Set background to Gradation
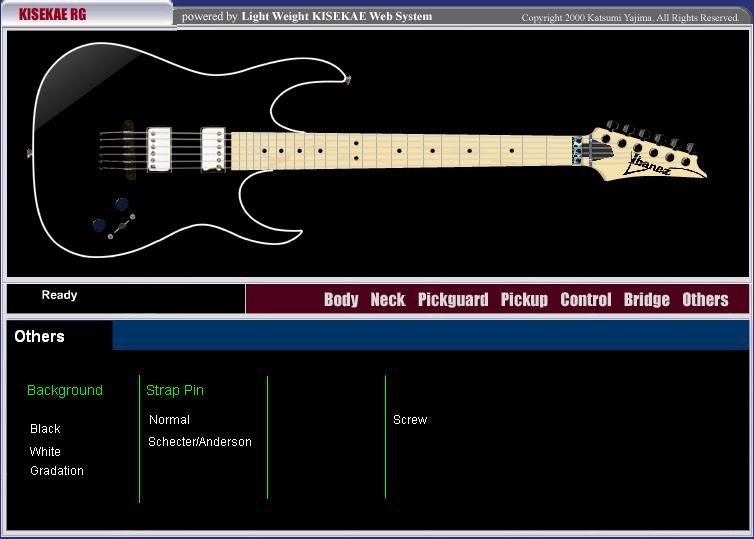The height and width of the screenshot is (539, 754). point(57,471)
